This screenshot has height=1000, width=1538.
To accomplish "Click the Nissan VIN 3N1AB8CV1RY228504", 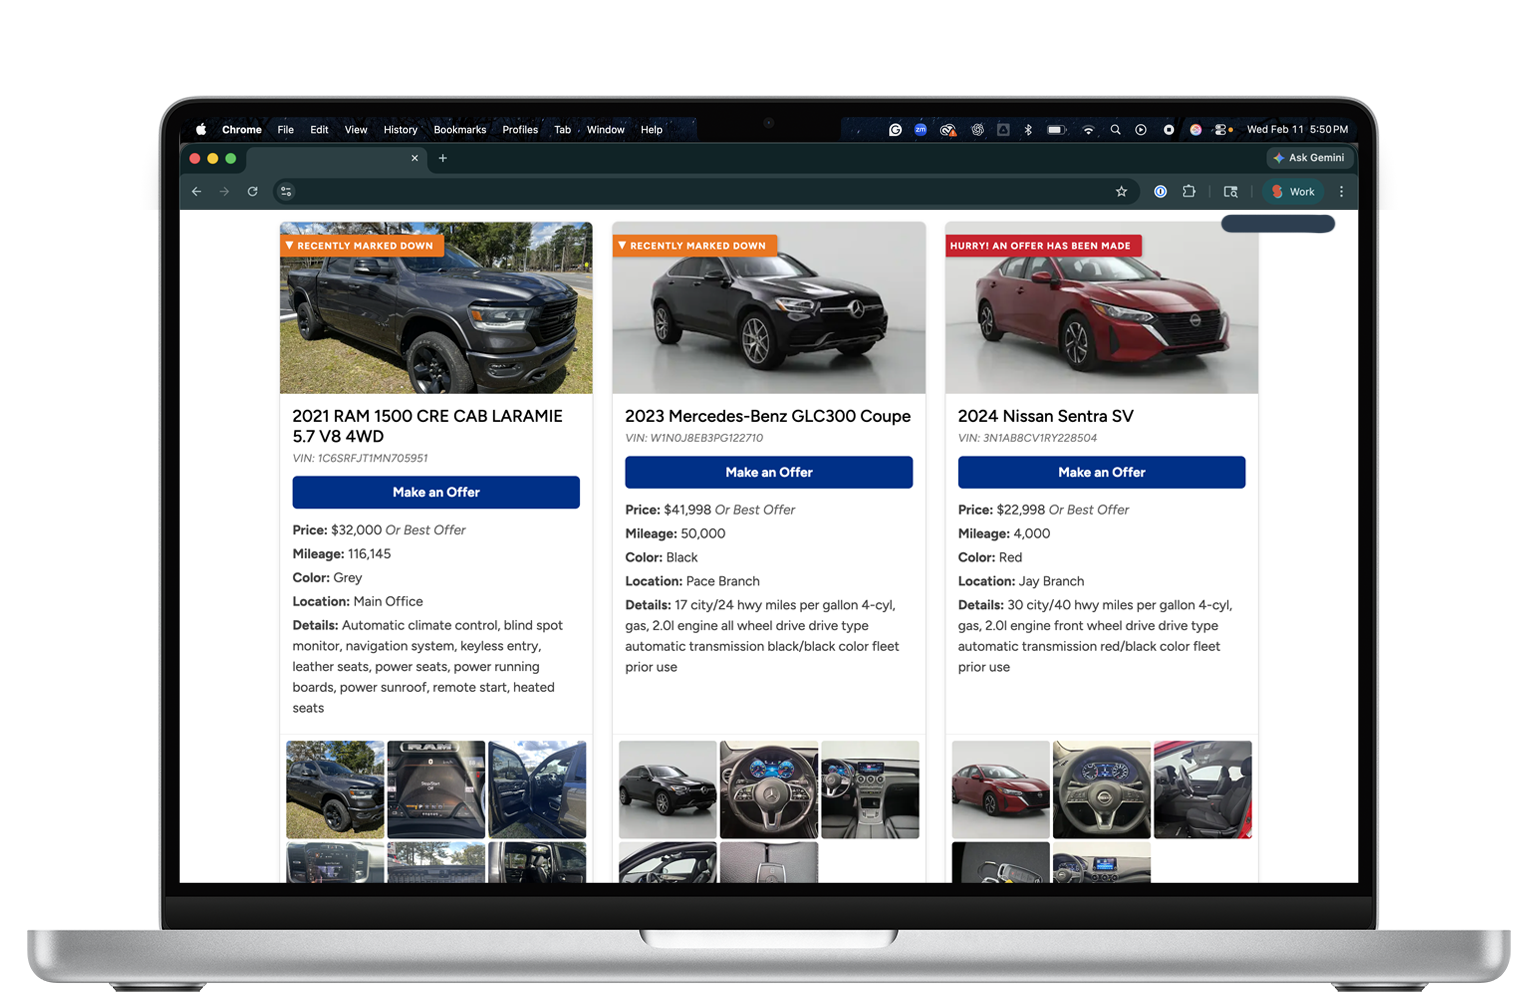I will tap(1027, 438).
